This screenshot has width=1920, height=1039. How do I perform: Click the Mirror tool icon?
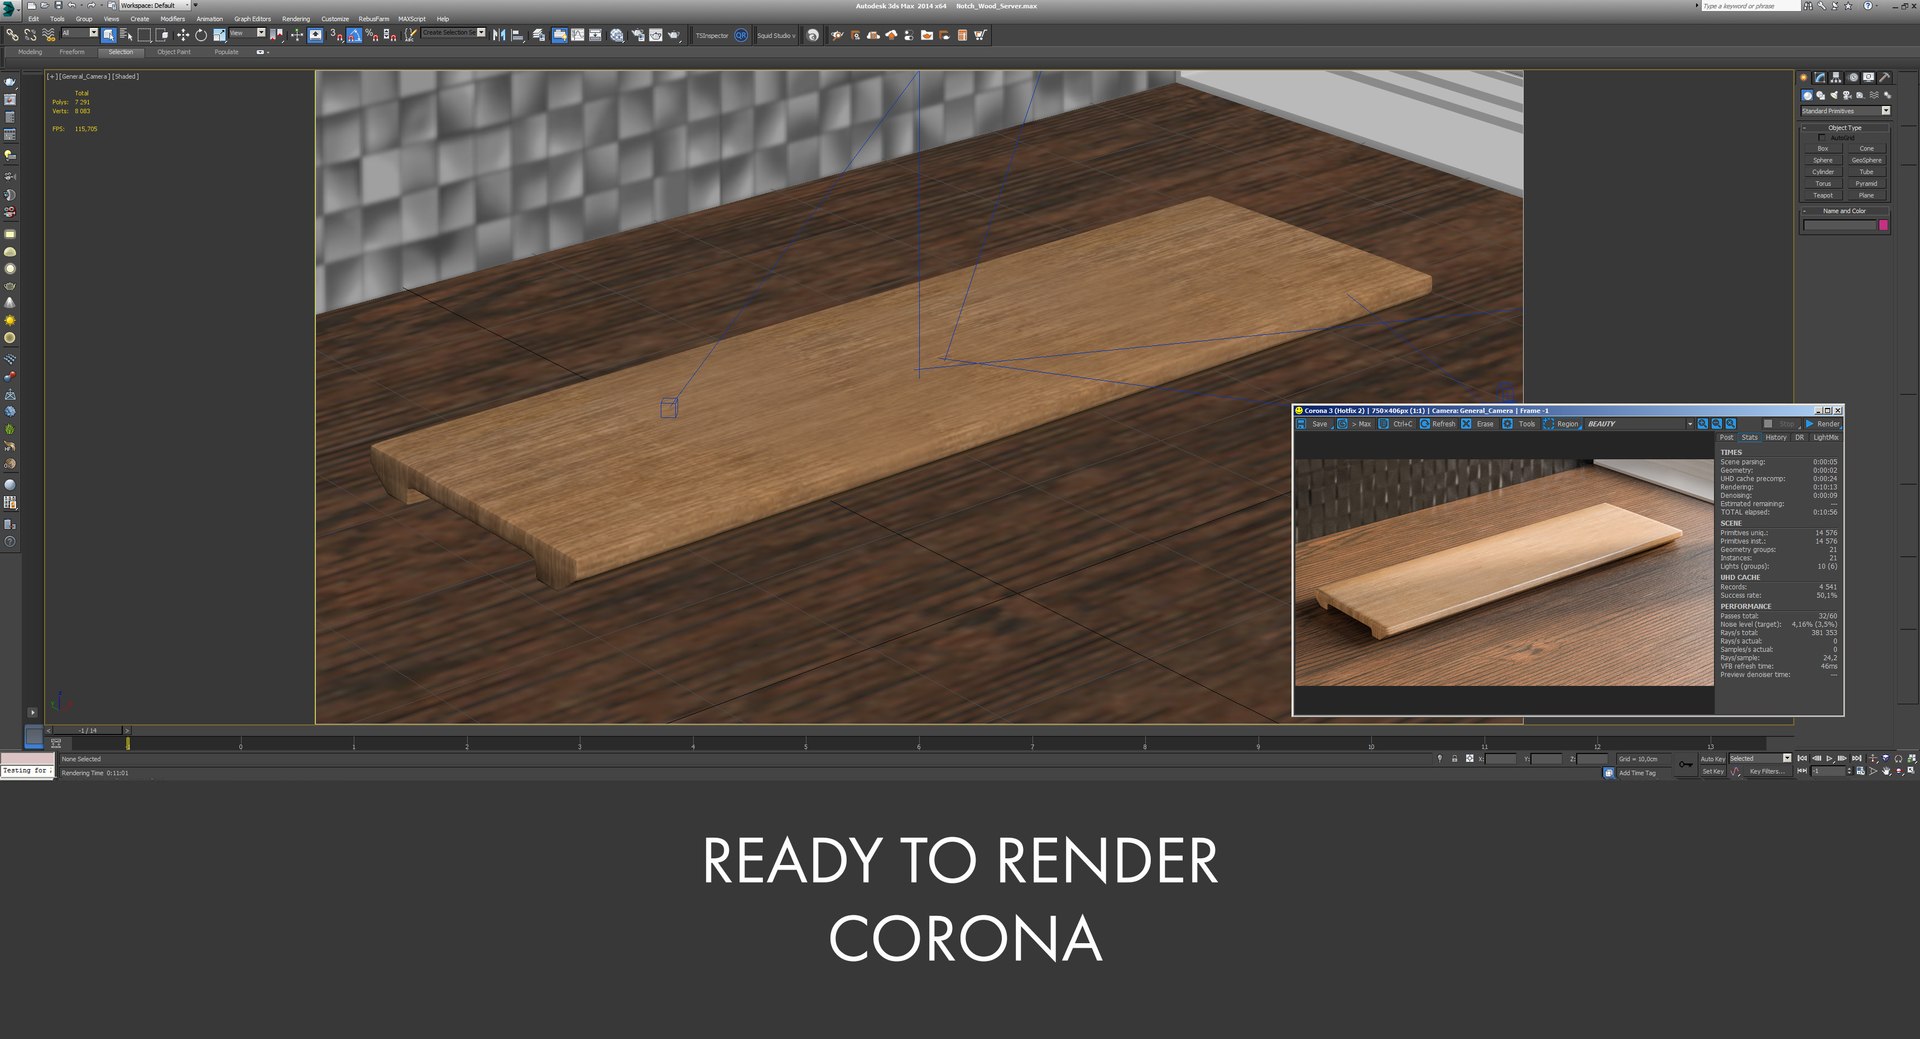pyautogui.click(x=498, y=35)
